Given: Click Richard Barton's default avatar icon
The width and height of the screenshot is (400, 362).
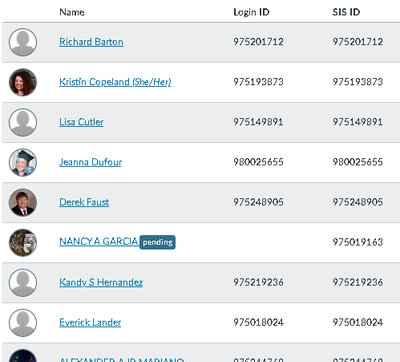Looking at the screenshot, I should 23,42.
